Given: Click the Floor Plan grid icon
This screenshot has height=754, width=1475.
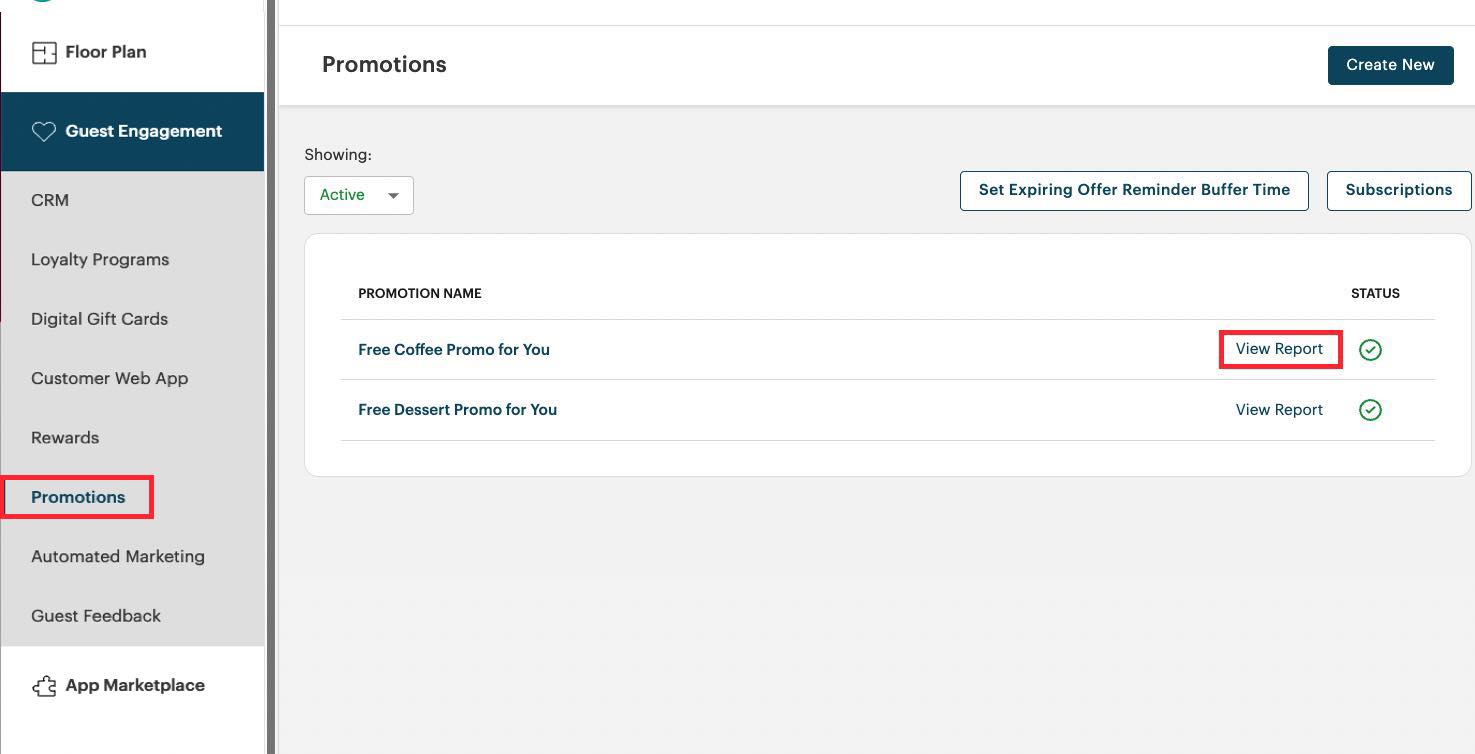Looking at the screenshot, I should coord(43,51).
